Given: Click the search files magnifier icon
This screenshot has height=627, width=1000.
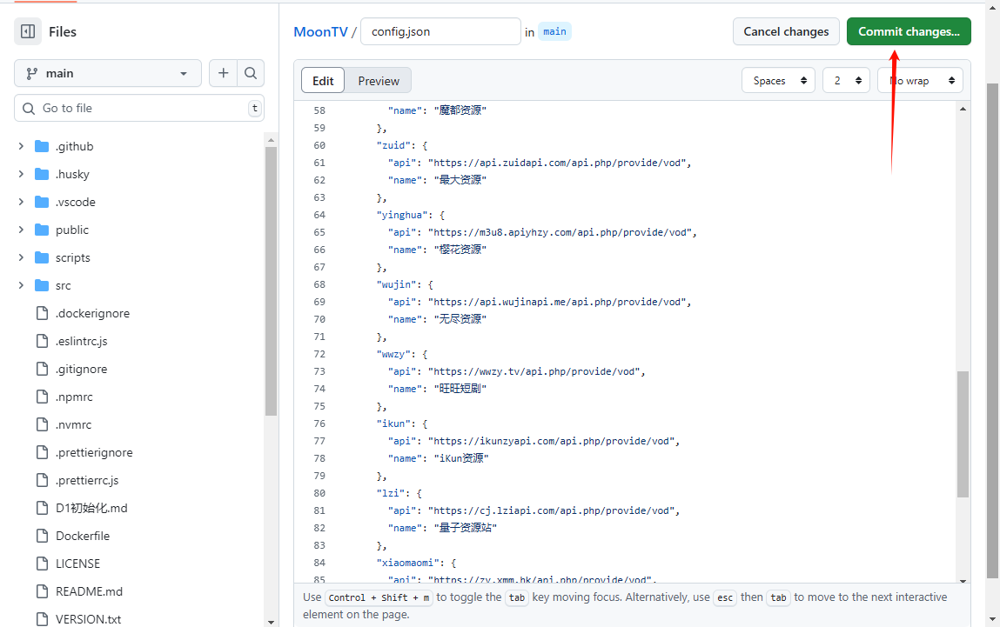Looking at the screenshot, I should point(251,73).
